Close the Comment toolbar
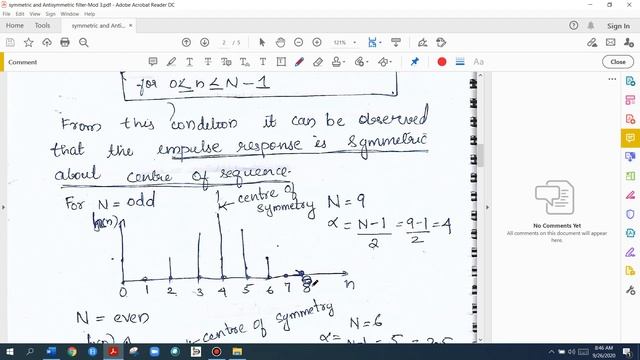This screenshot has height=360, width=640. click(x=618, y=62)
